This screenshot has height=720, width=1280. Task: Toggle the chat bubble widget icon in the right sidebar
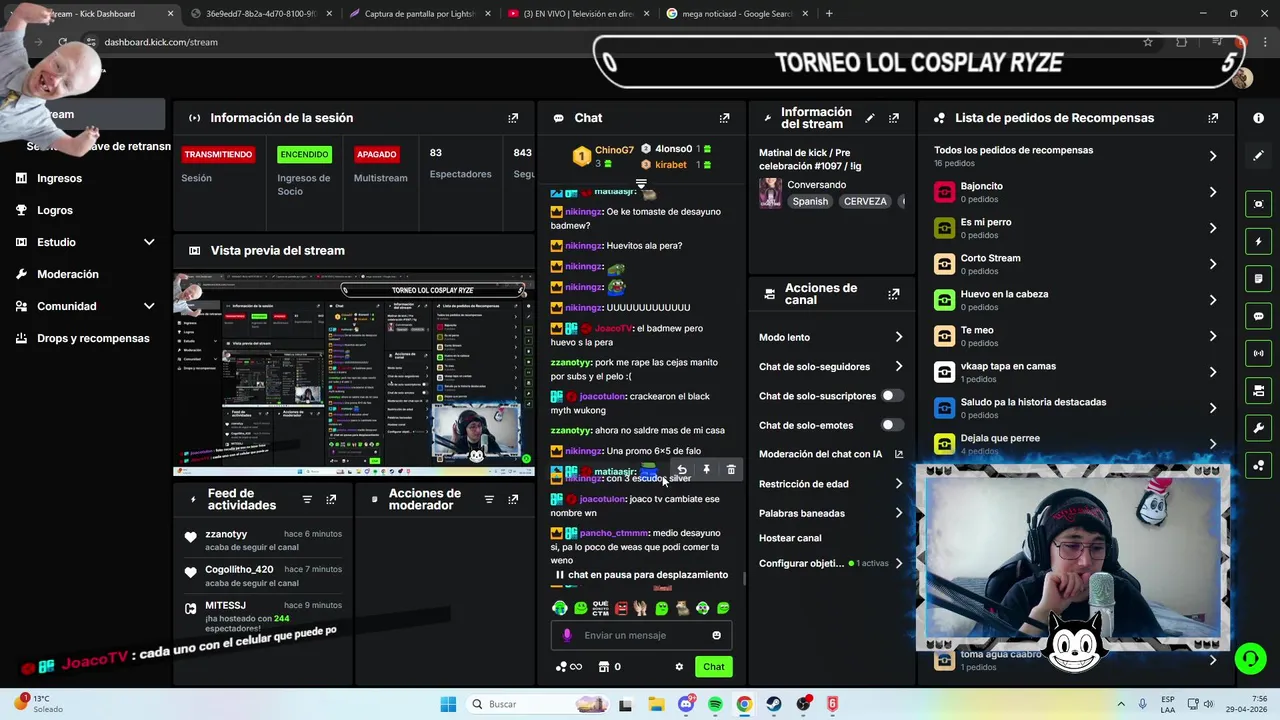(1258, 316)
